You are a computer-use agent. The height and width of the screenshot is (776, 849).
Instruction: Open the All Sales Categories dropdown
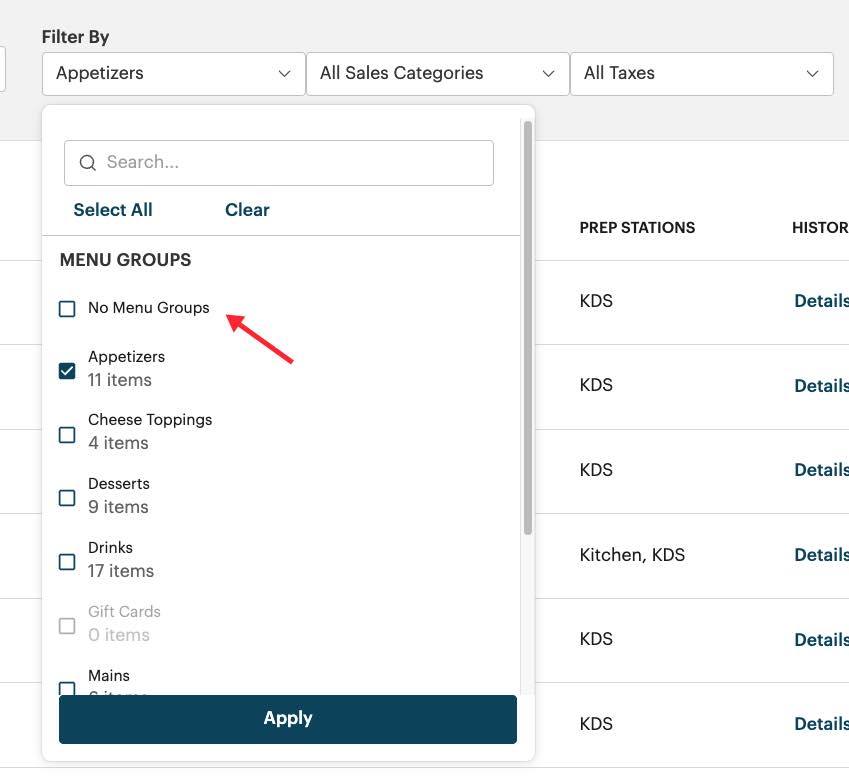[436, 73]
